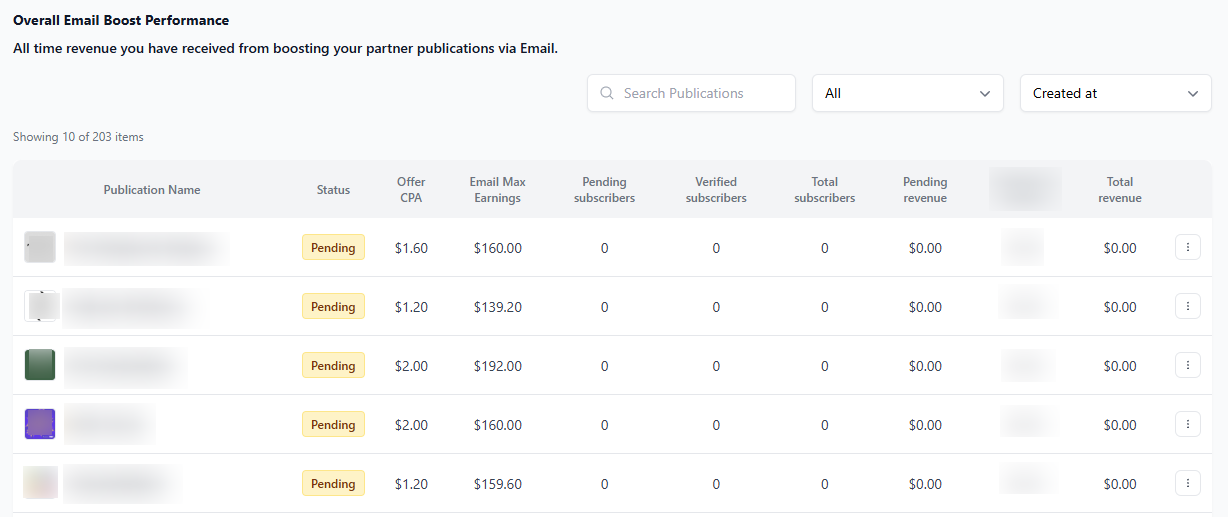The width and height of the screenshot is (1228, 517).
Task: Click the Publication Name column header
Action: pyautogui.click(x=152, y=190)
